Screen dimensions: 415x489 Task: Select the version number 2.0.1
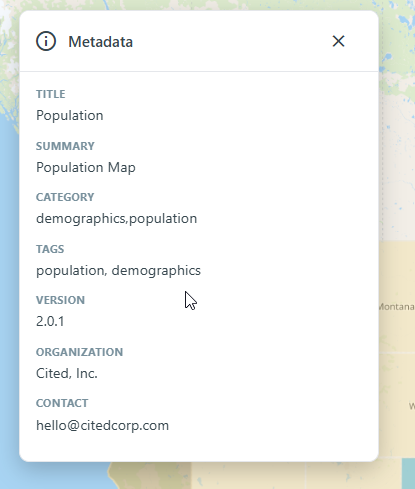(50, 321)
